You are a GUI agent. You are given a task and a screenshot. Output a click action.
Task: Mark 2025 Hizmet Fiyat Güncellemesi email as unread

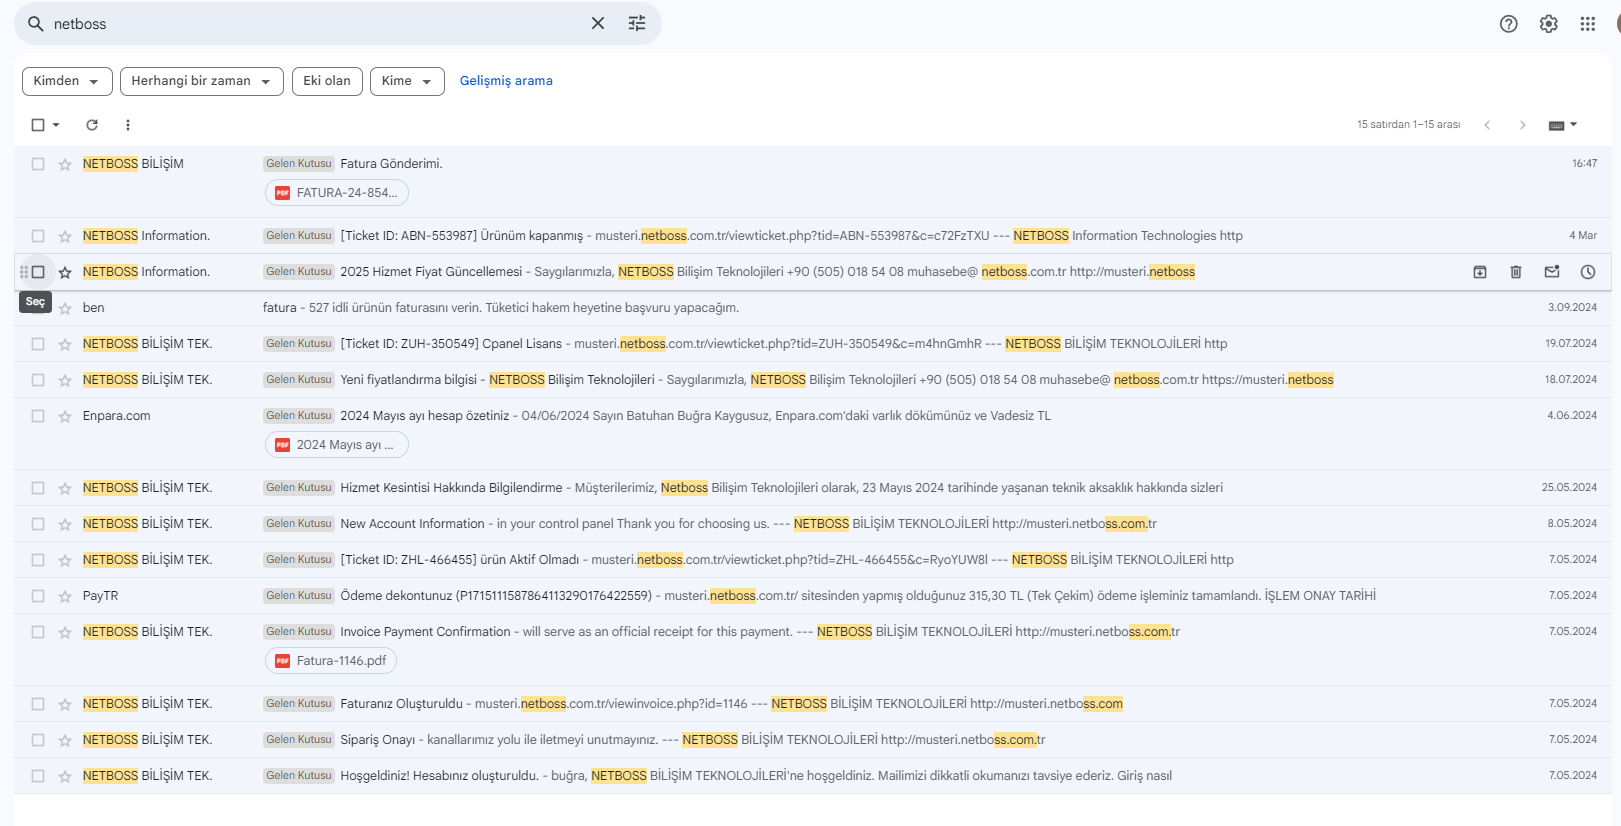[1552, 272]
